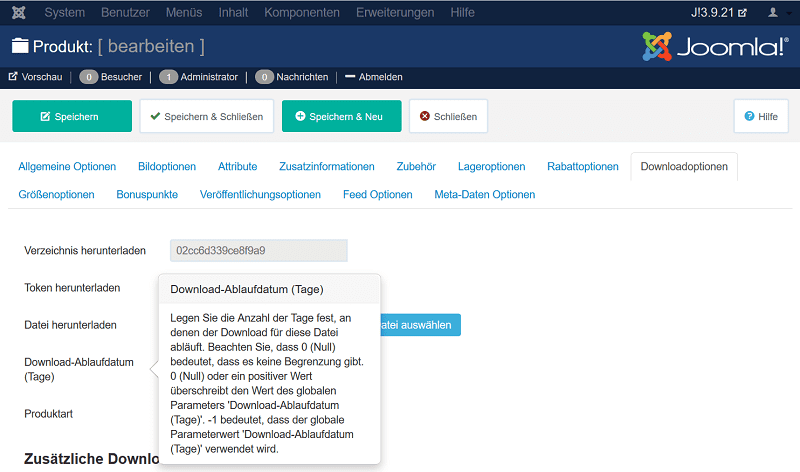Expand the Benutzer dropdown menu

[124, 13]
